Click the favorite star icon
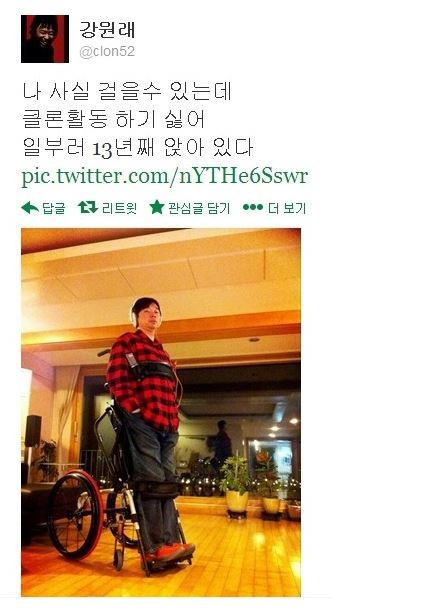The image size is (424, 609). tap(157, 207)
